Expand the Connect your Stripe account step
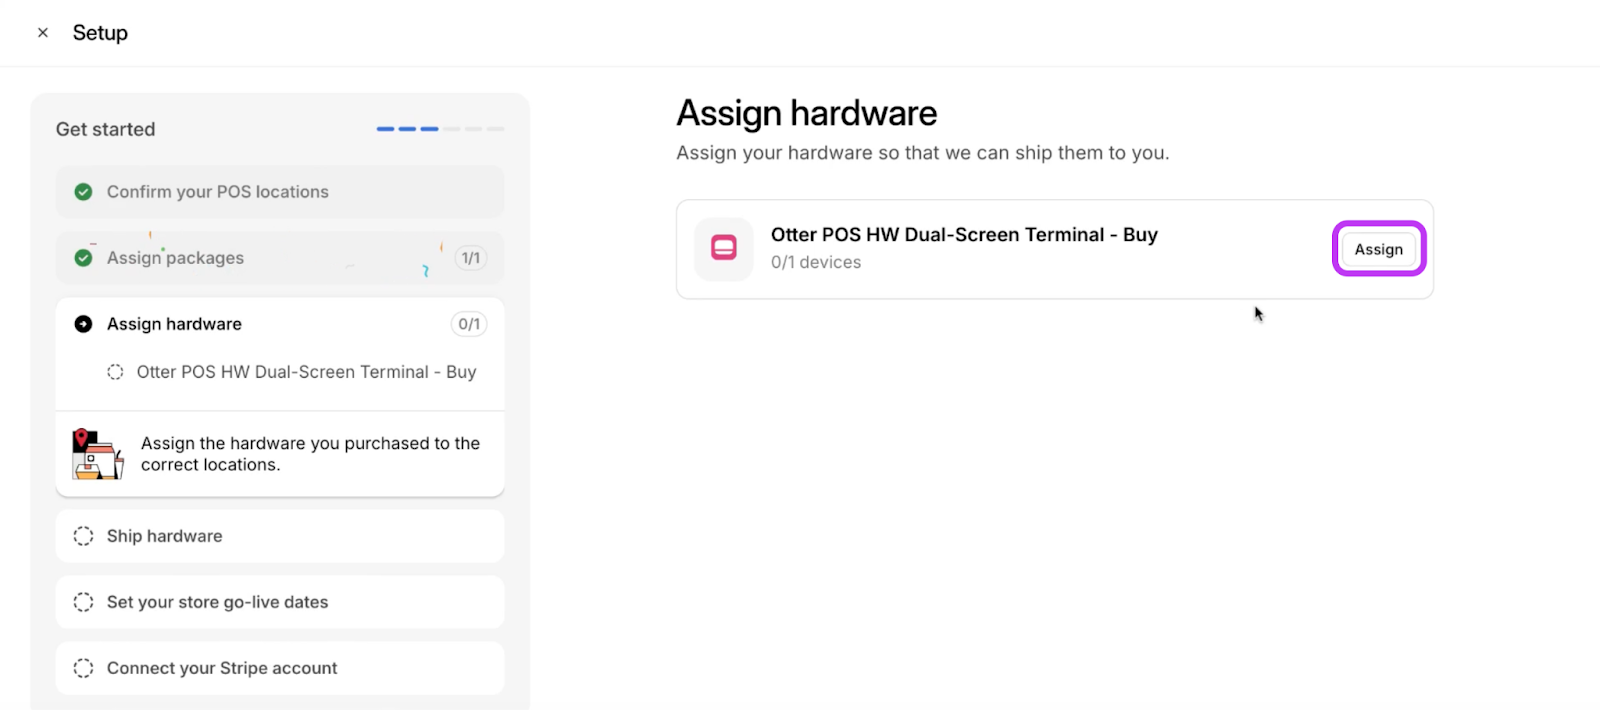The image size is (1600, 710). coord(222,668)
